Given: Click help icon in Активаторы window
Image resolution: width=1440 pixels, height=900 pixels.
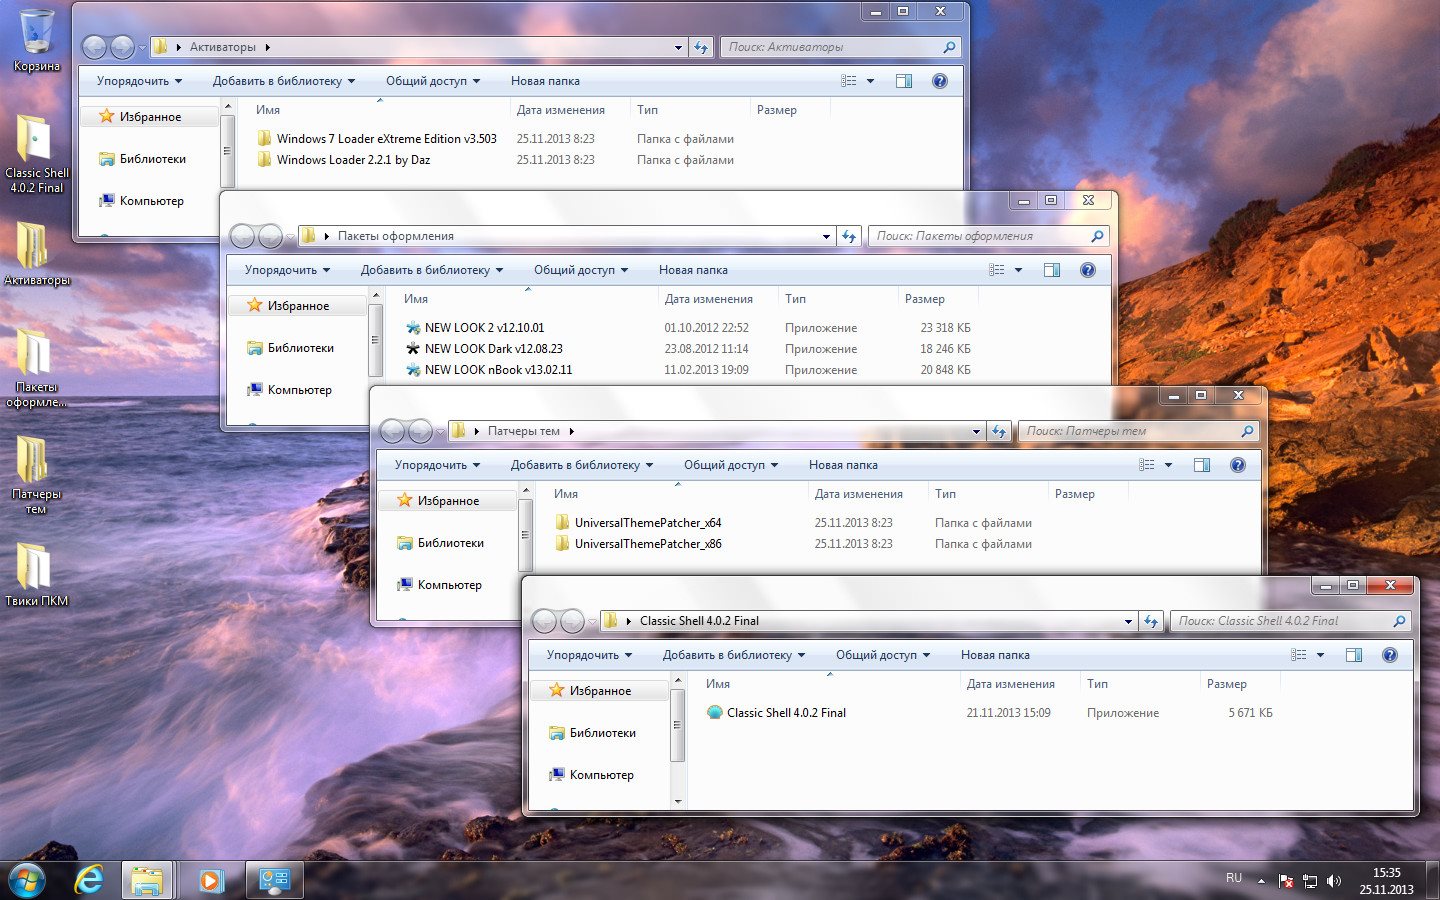Looking at the screenshot, I should coord(940,81).
